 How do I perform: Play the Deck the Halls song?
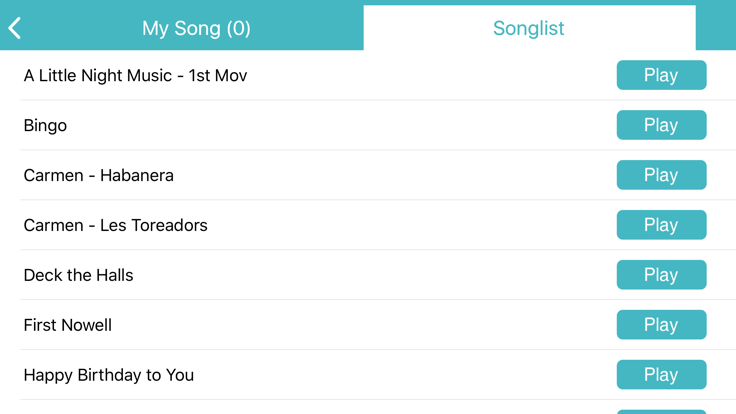pyautogui.click(x=661, y=275)
